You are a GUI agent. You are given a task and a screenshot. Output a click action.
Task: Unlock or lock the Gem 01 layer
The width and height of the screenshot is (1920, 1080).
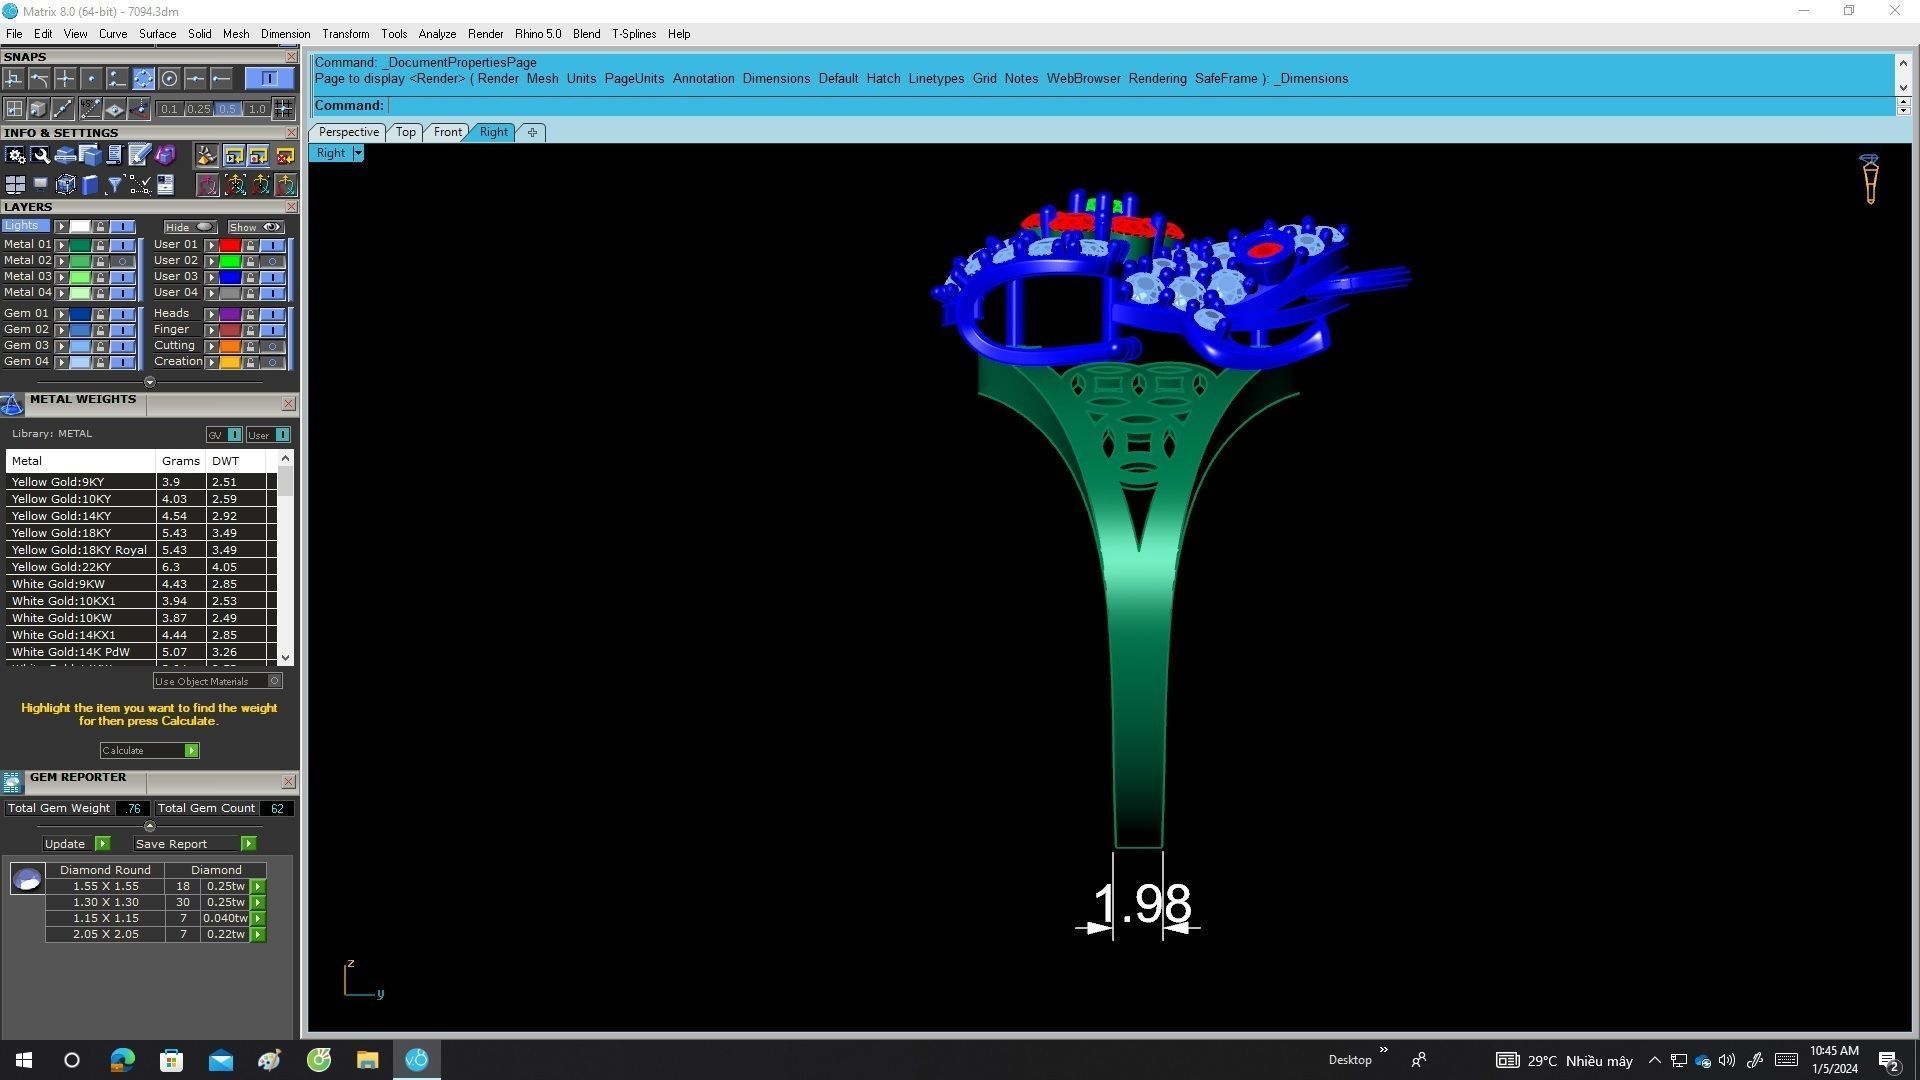pyautogui.click(x=100, y=314)
